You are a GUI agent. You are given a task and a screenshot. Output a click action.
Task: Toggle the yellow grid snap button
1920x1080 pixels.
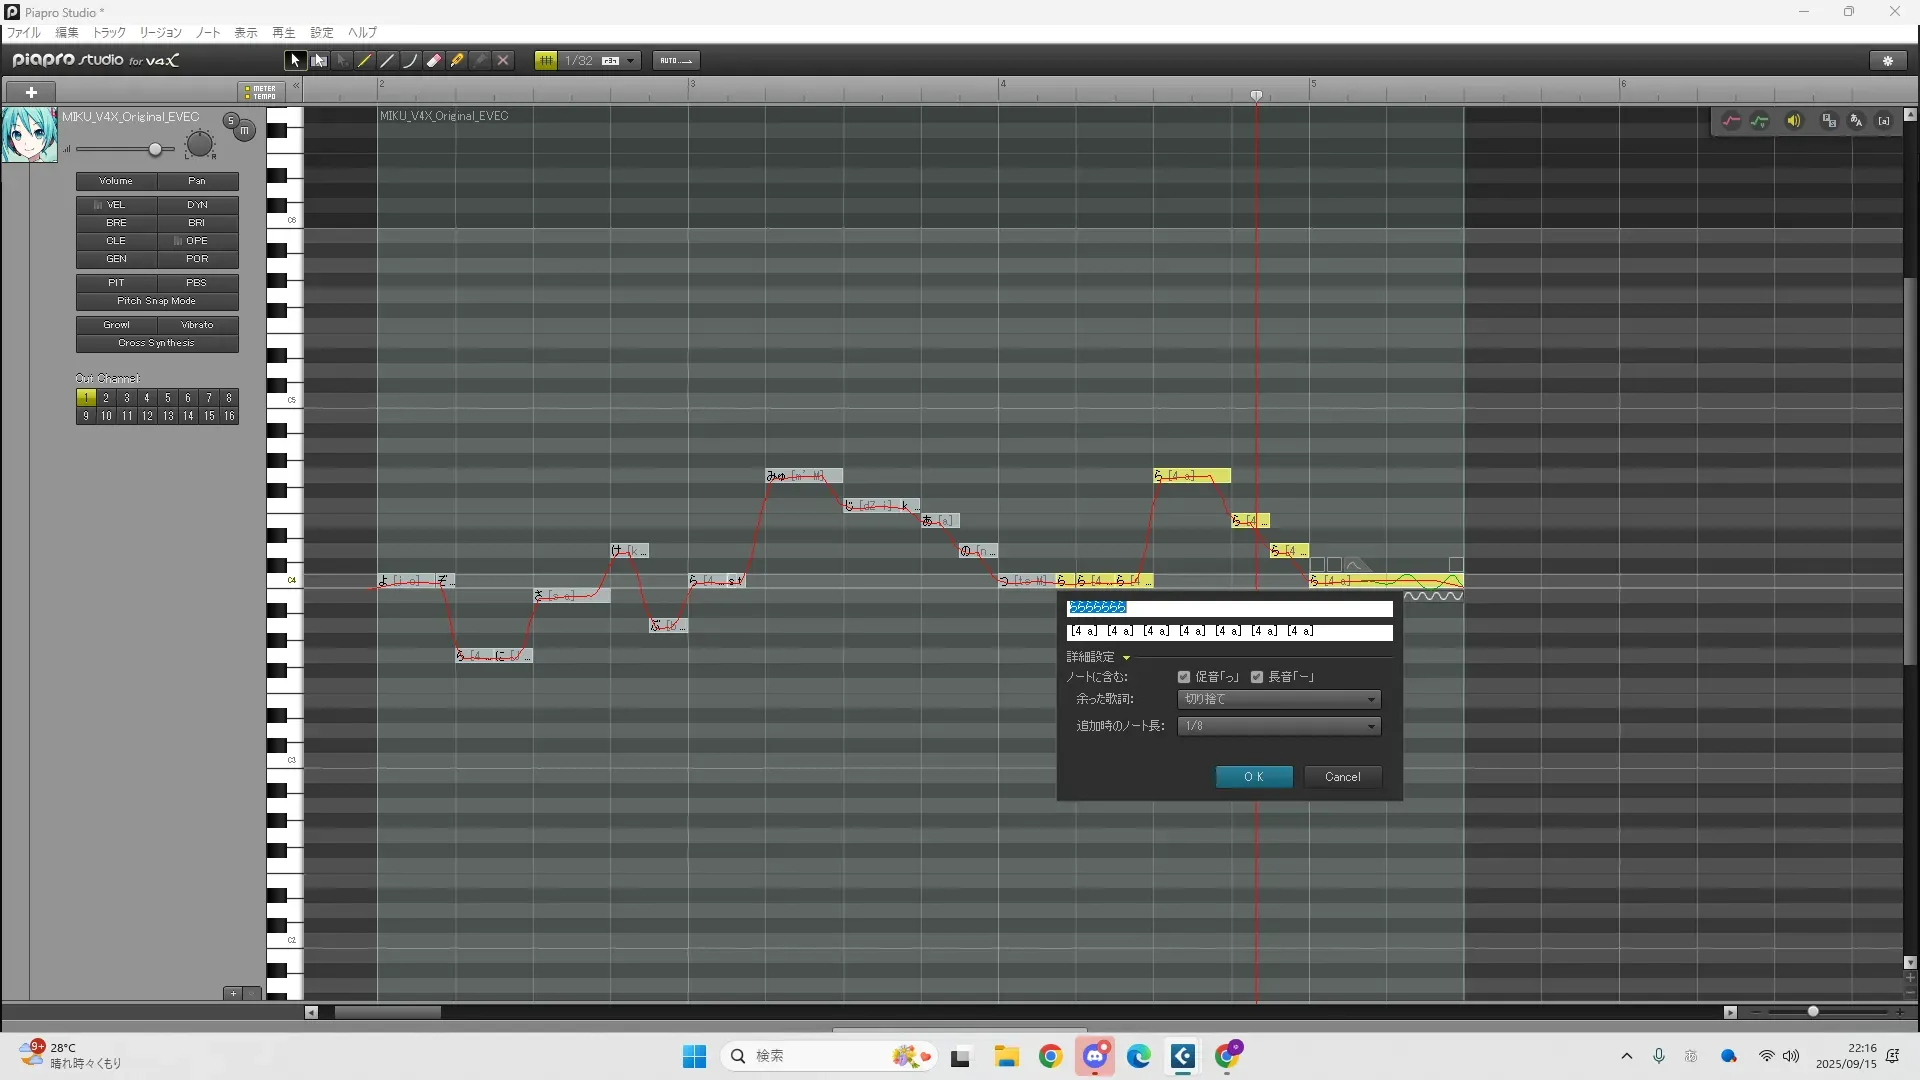tap(546, 61)
